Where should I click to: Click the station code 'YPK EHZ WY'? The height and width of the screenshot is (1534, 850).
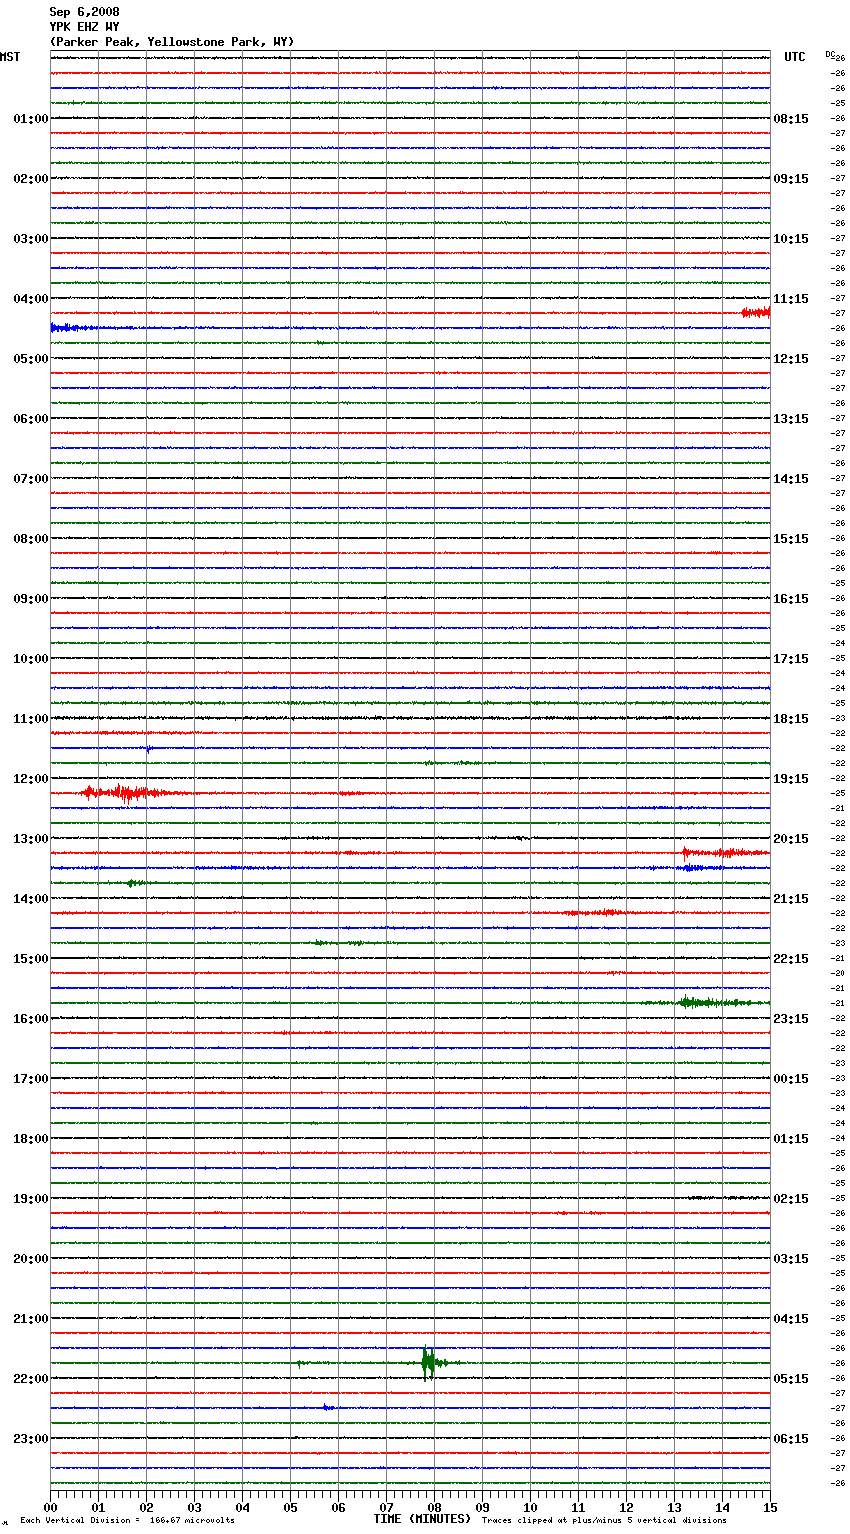pos(84,27)
